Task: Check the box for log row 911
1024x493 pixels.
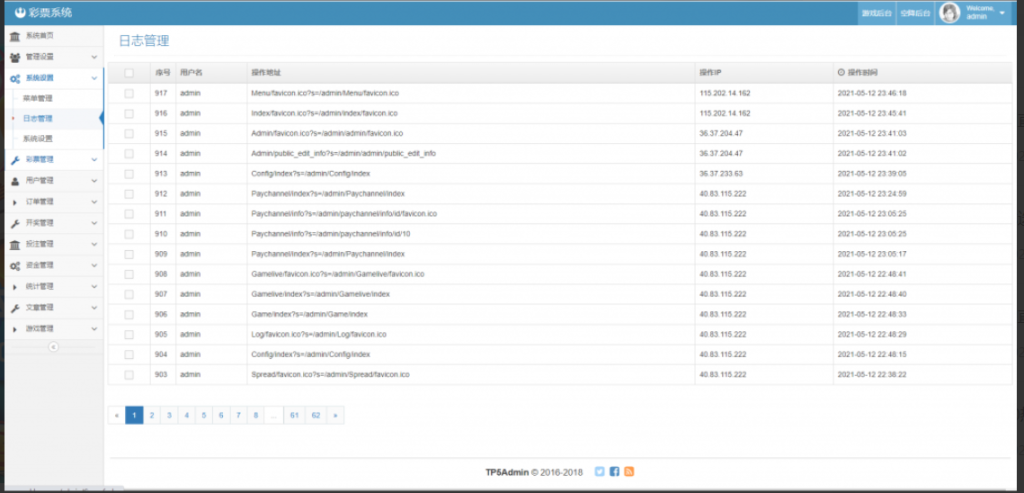Action: (x=129, y=214)
